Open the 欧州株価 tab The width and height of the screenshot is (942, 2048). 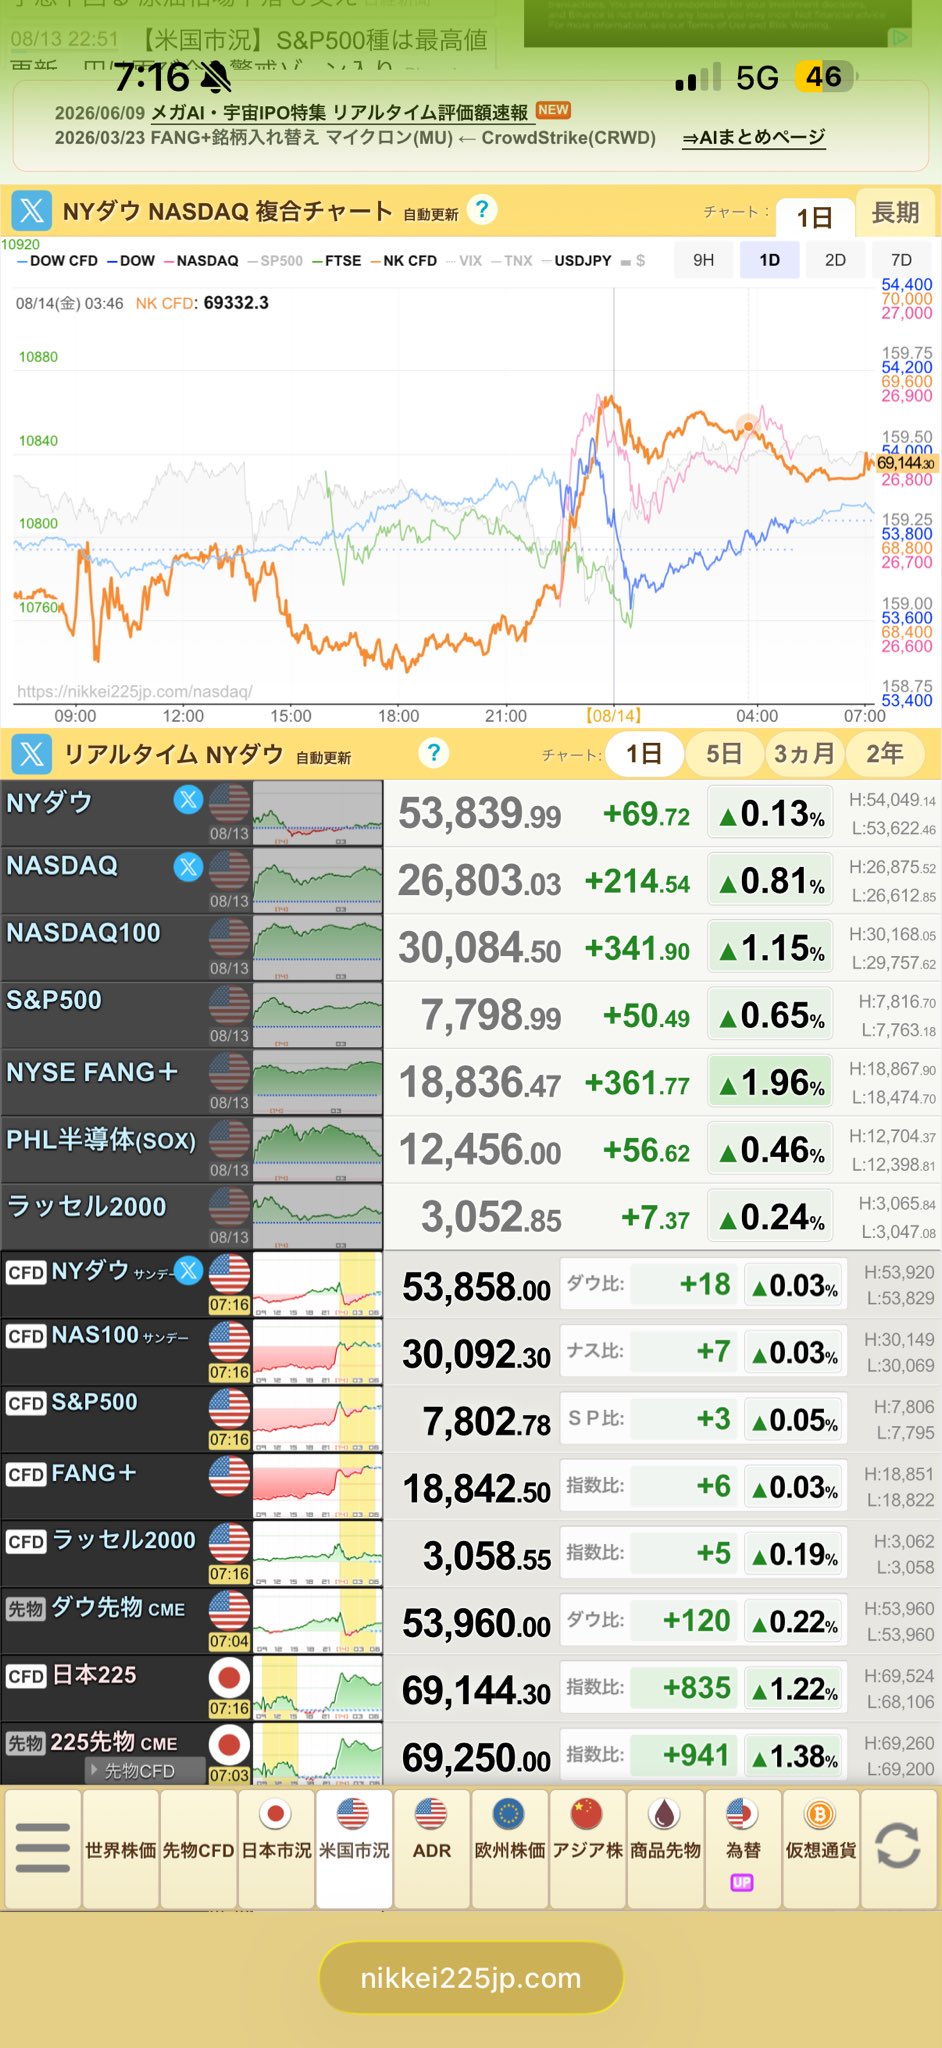(x=510, y=1848)
